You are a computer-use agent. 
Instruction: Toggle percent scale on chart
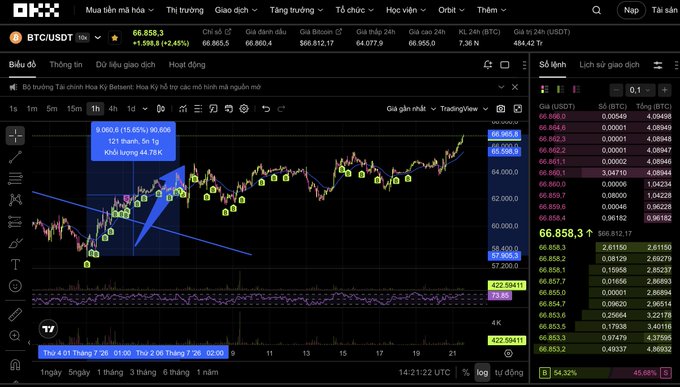click(x=466, y=372)
